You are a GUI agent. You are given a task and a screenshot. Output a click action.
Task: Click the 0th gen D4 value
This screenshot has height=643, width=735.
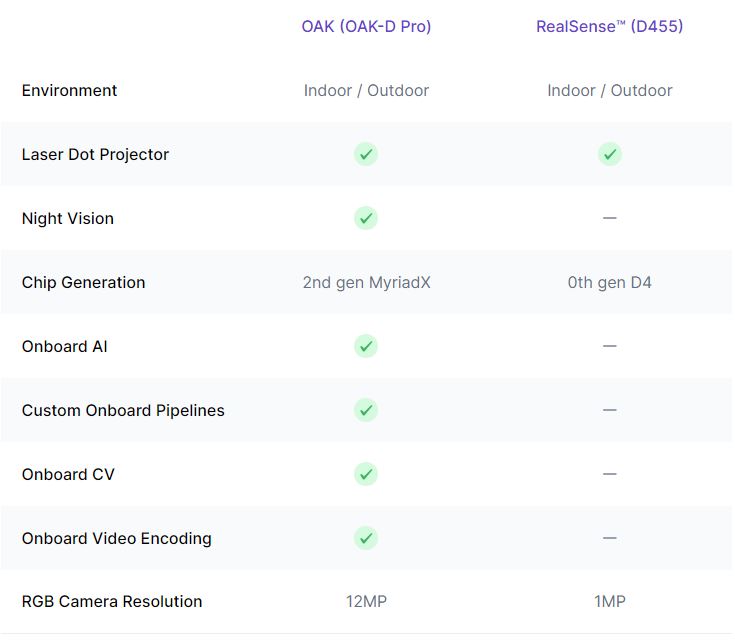point(609,282)
